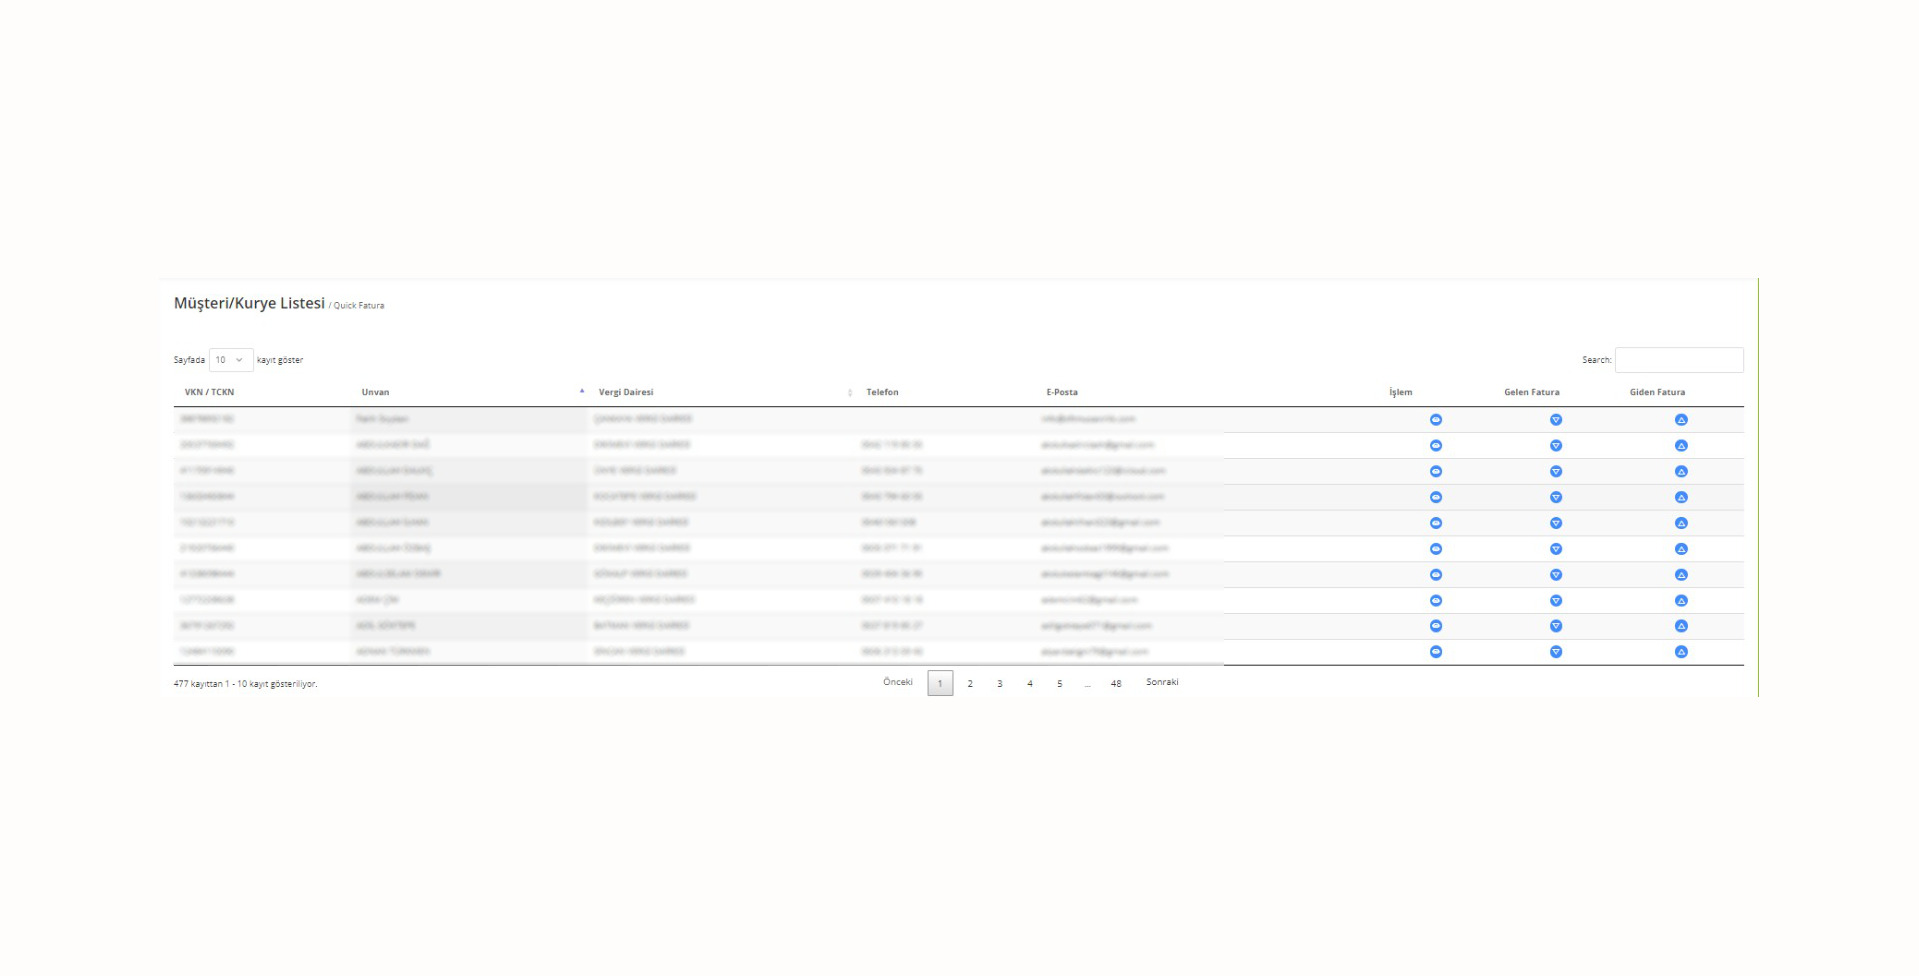Open İşlem eye icon in last table row
This screenshot has width=1919, height=976.
pyautogui.click(x=1436, y=652)
